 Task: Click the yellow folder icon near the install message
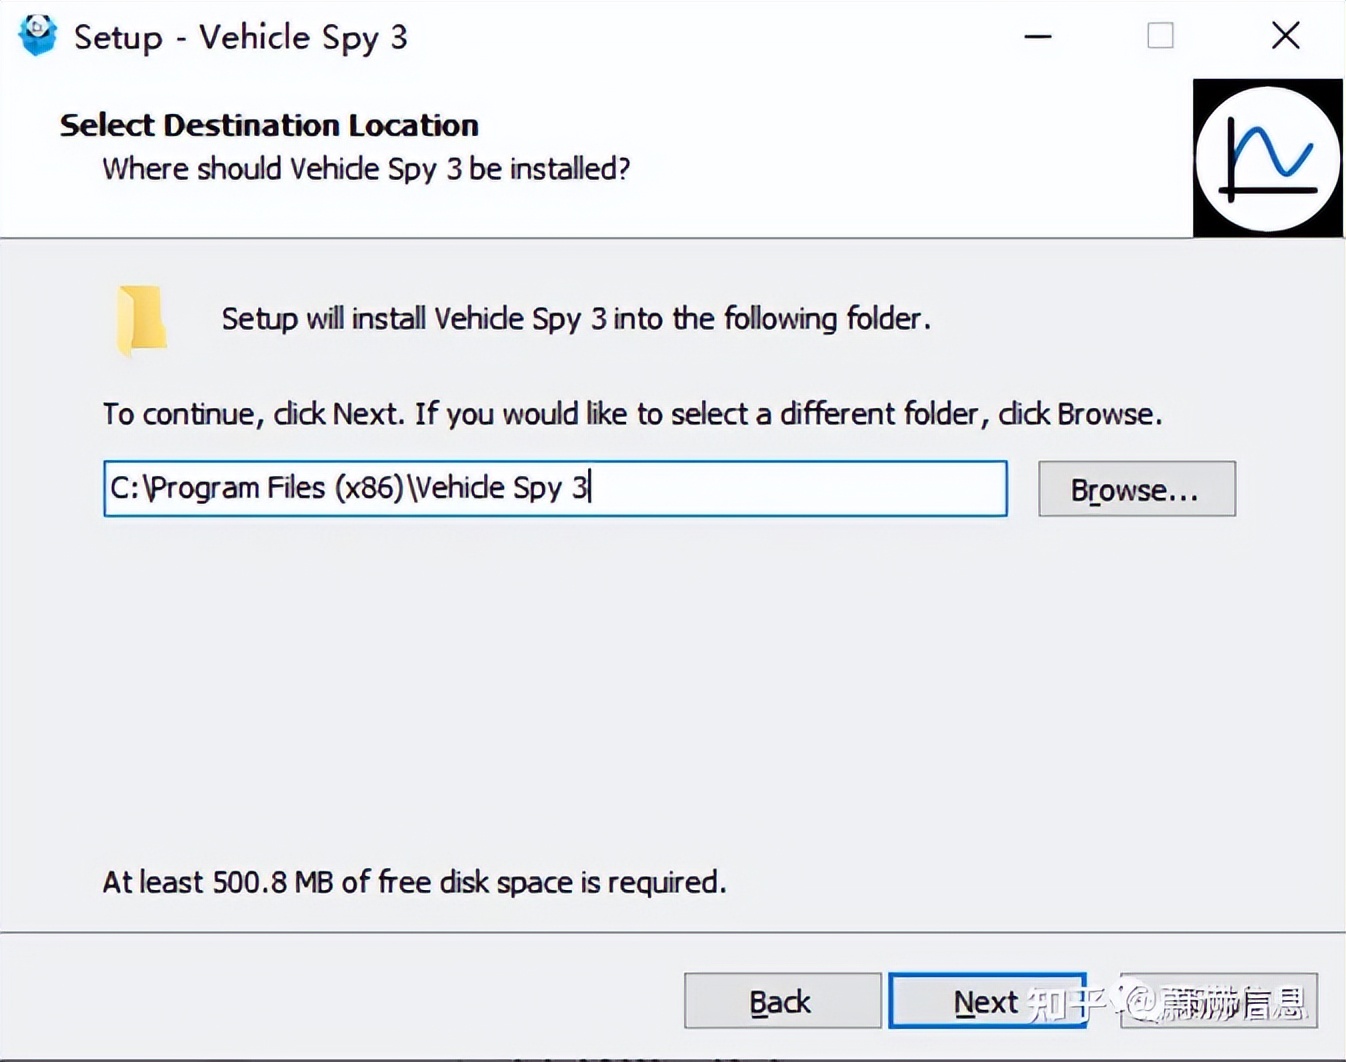(142, 320)
